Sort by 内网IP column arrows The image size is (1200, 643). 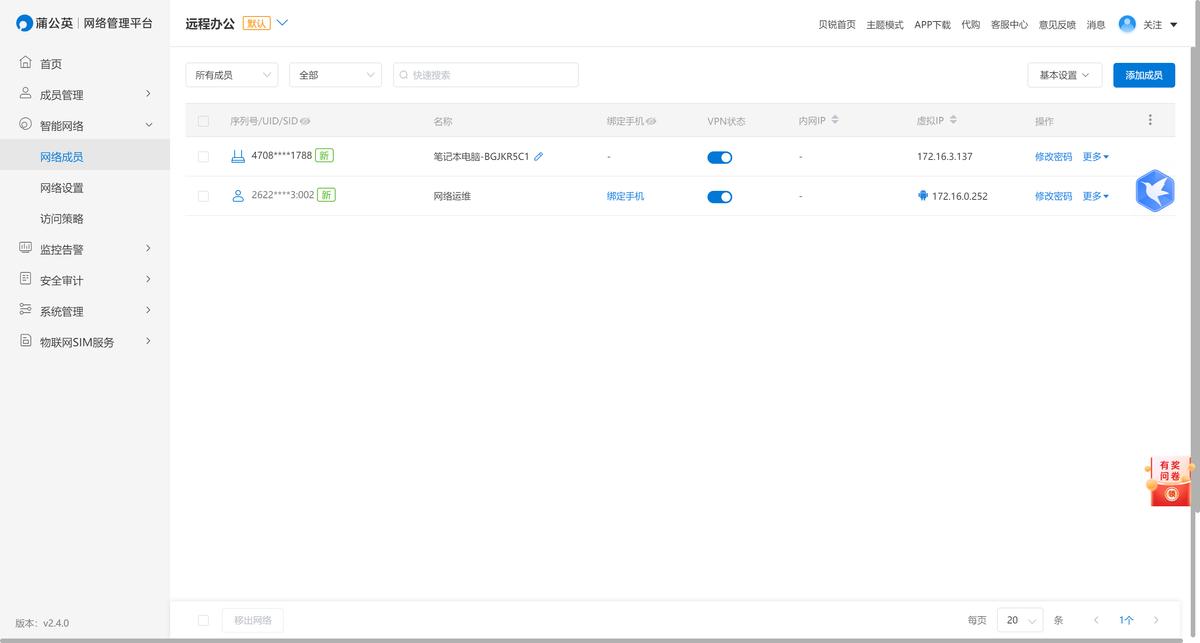(x=835, y=120)
